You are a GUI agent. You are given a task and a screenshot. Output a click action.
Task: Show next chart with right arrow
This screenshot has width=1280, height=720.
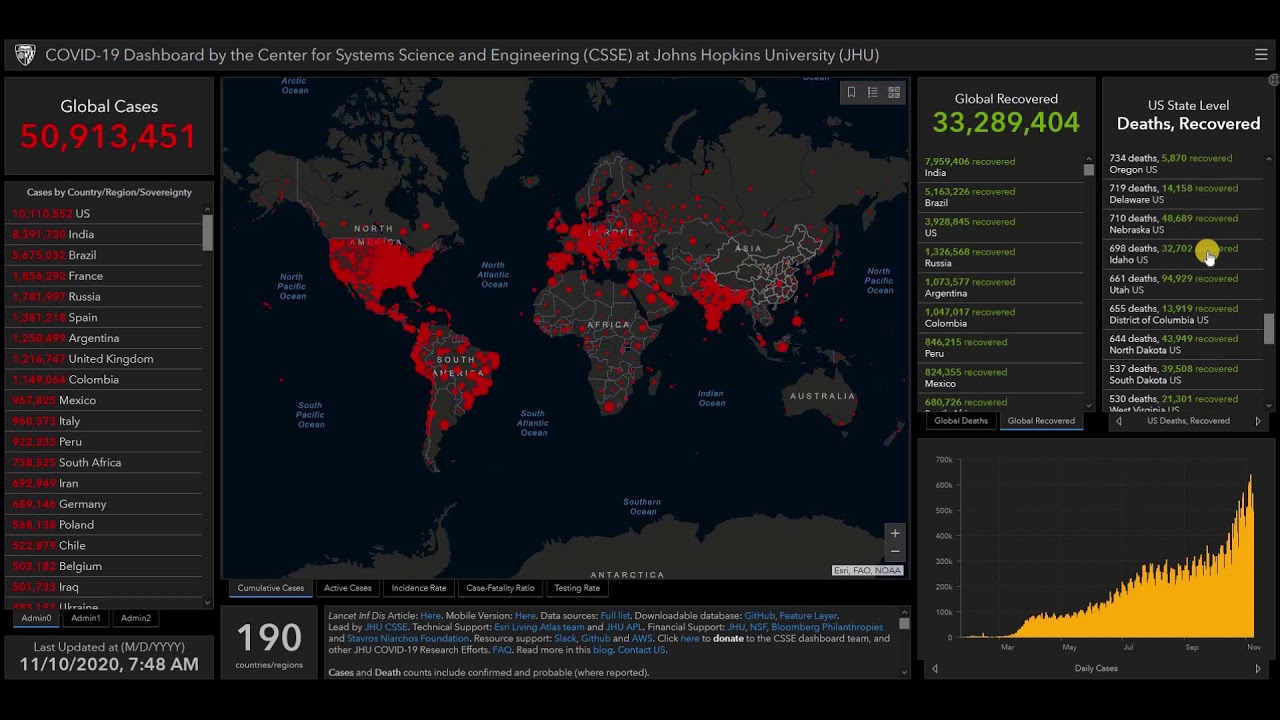[x=1258, y=668]
